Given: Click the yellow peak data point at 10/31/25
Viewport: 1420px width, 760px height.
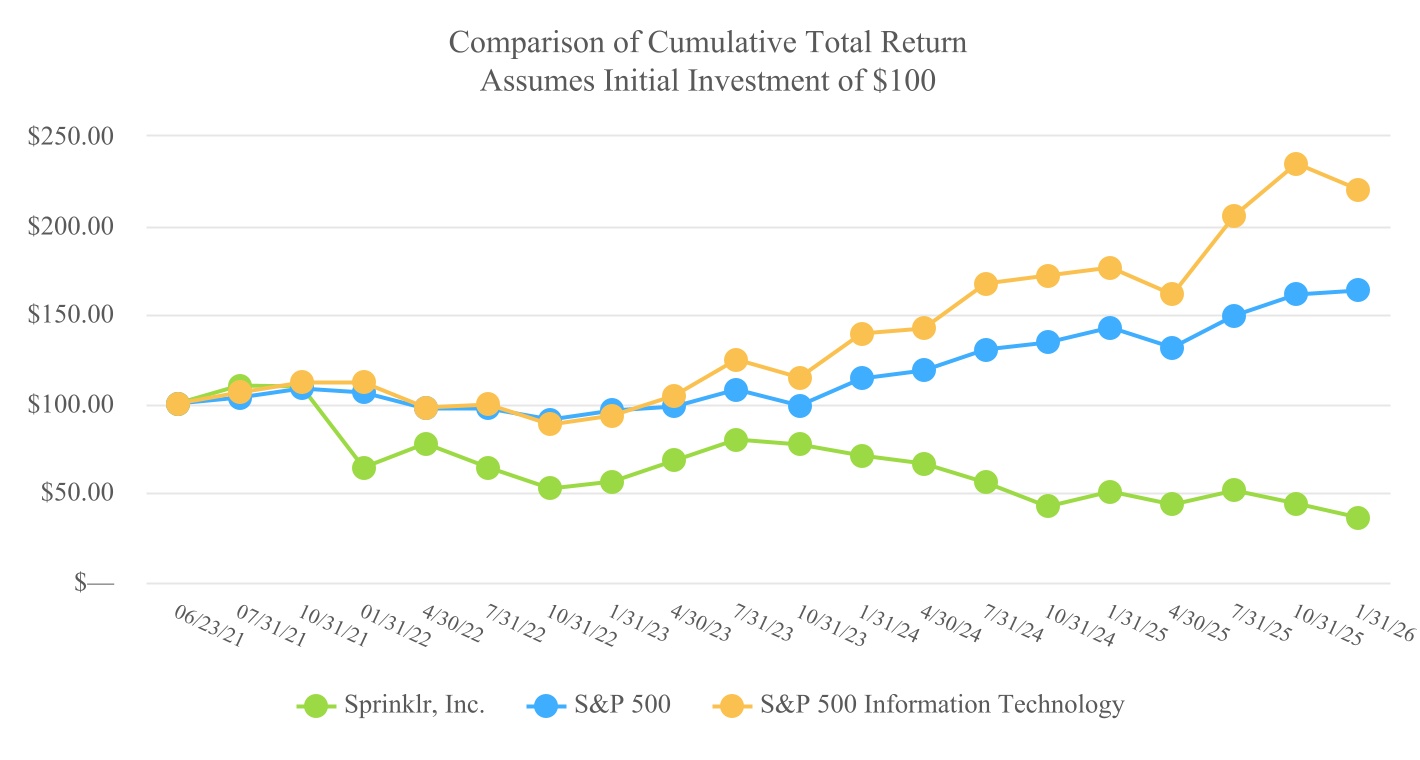Looking at the screenshot, I should tap(1296, 164).
